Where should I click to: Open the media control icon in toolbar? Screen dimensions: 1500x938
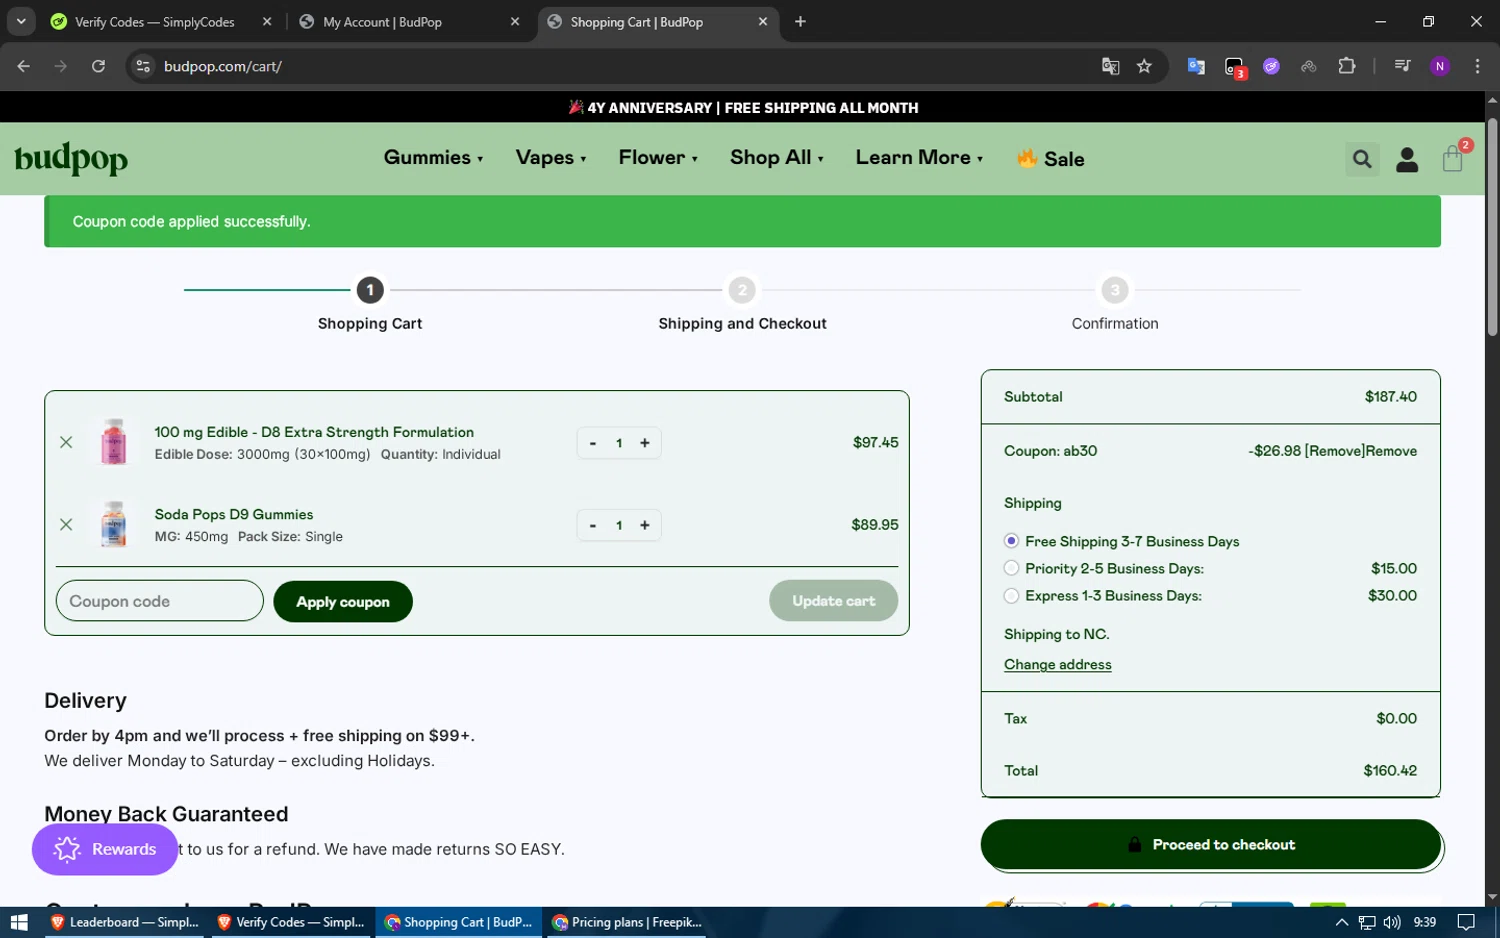1402,66
